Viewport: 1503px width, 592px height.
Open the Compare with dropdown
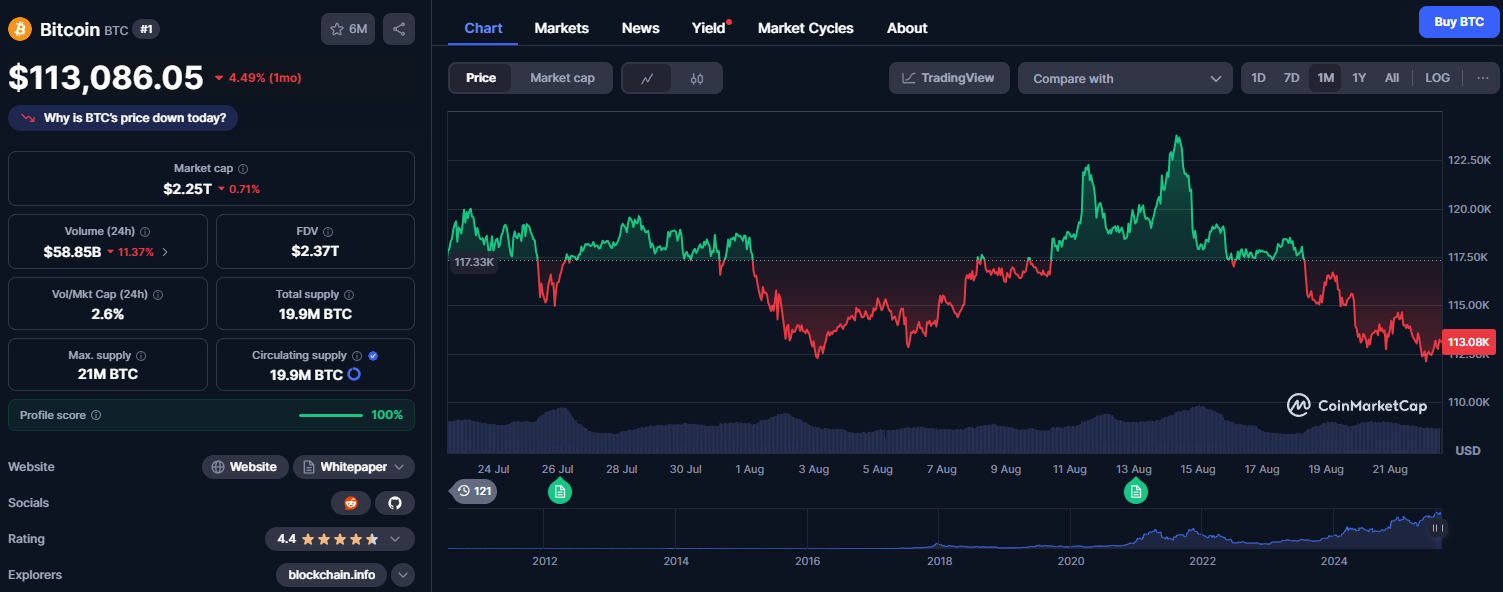point(1125,78)
